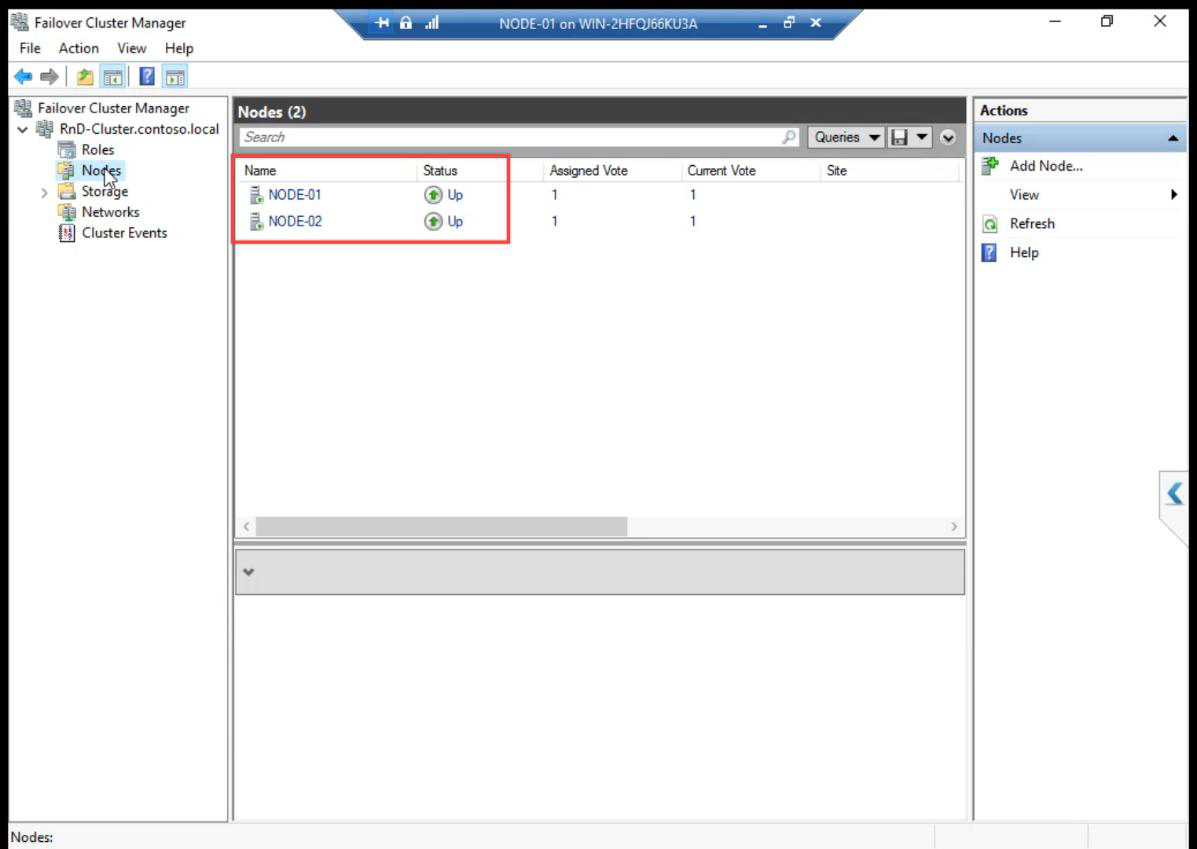Select Roles in the tree
The height and width of the screenshot is (849, 1197).
(98, 150)
